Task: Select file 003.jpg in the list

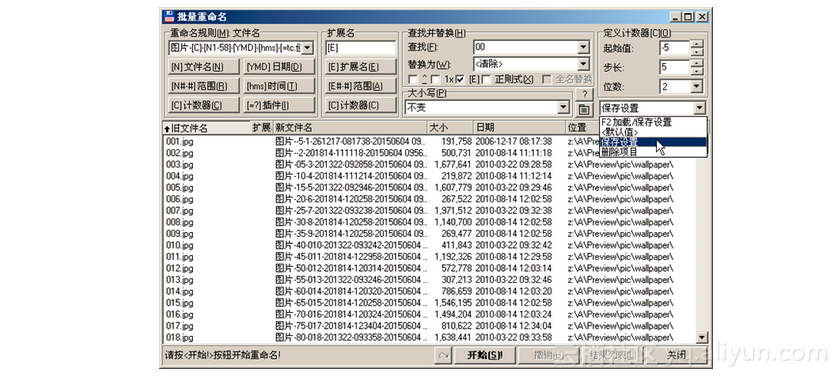Action: tap(180, 164)
